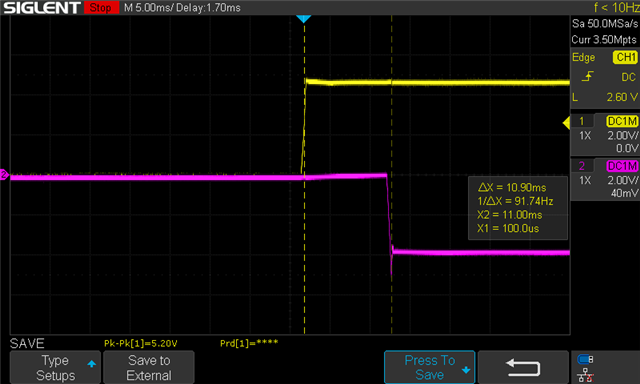Click the Stop run-state indicator

101,7
